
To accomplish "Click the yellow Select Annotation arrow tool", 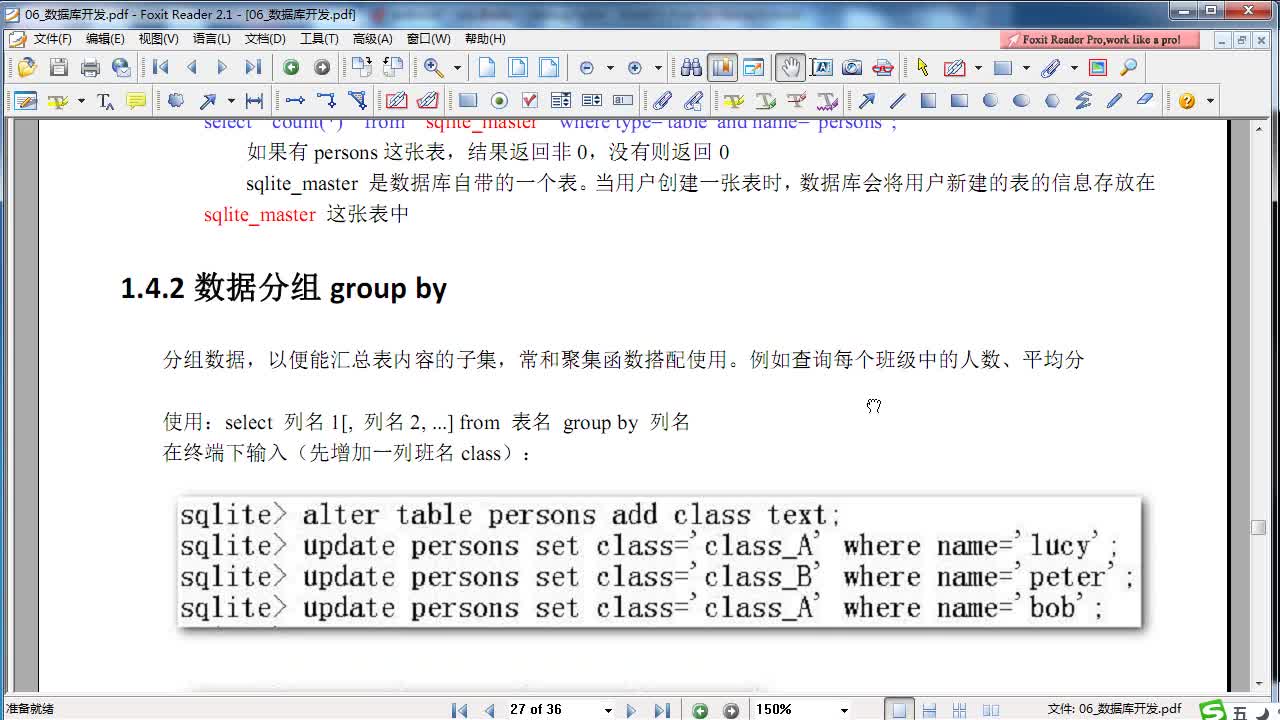I will (922, 67).
